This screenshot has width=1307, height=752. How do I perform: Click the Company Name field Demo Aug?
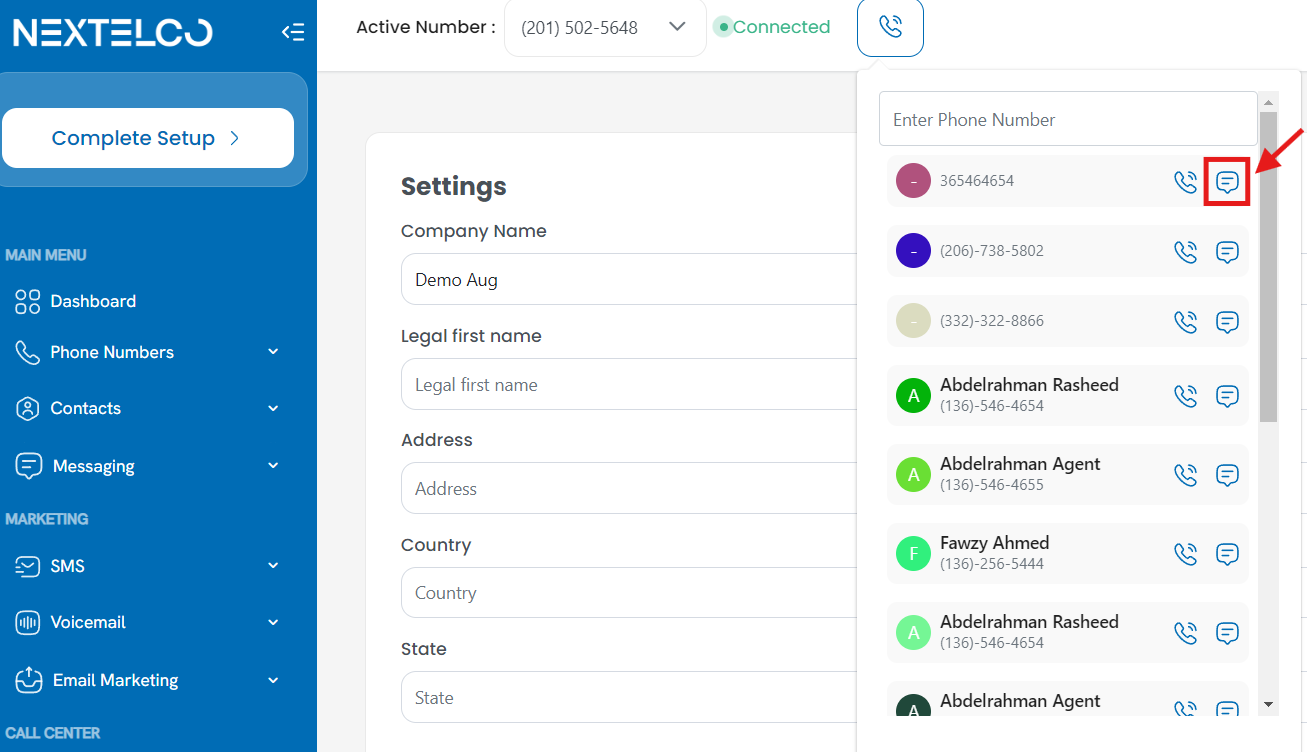628,280
